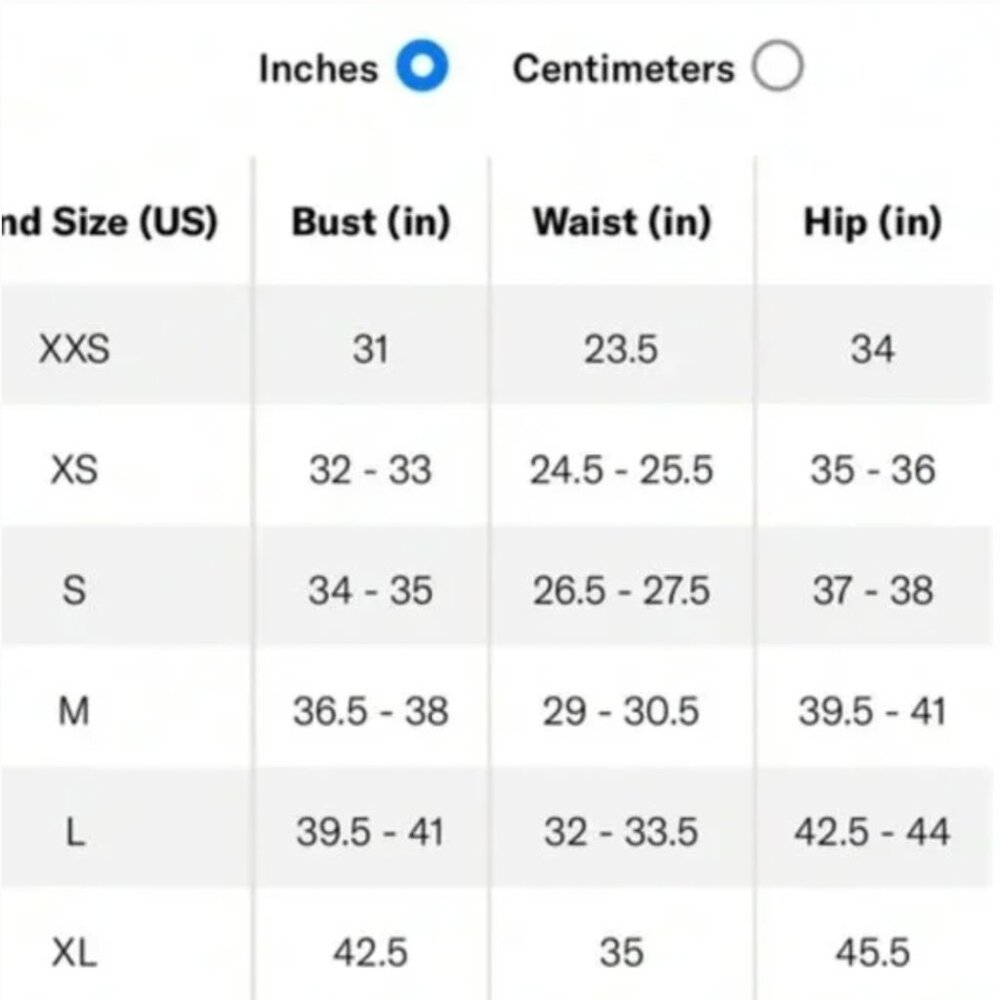
Task: Click the Centimeters label text
Action: point(623,69)
